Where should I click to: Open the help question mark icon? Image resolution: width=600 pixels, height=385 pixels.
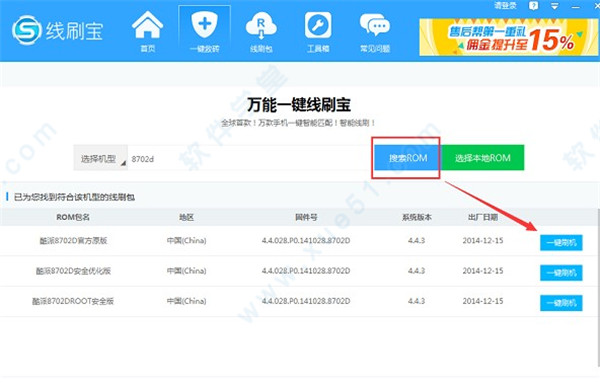pyautogui.click(x=533, y=6)
